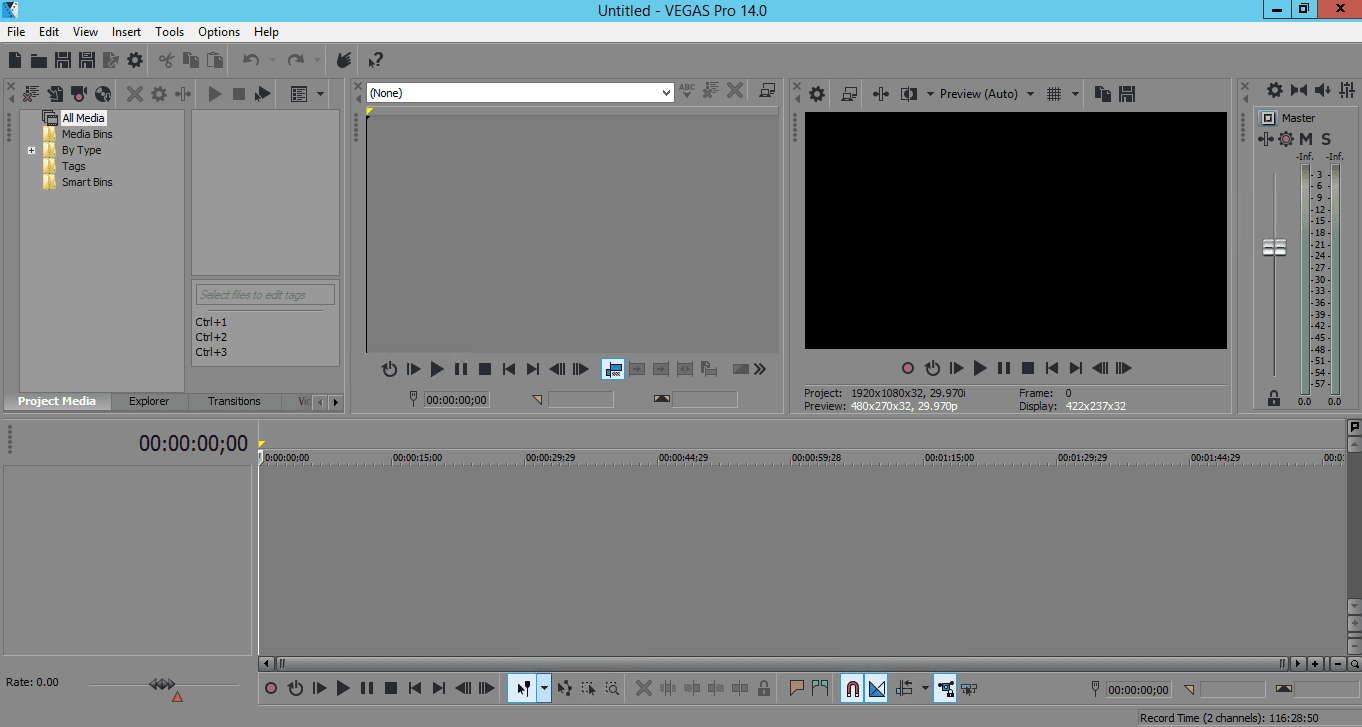This screenshot has height=727, width=1362.
Task: Open Auto Ripple mode dropdown arrow
Action: click(x=925, y=688)
